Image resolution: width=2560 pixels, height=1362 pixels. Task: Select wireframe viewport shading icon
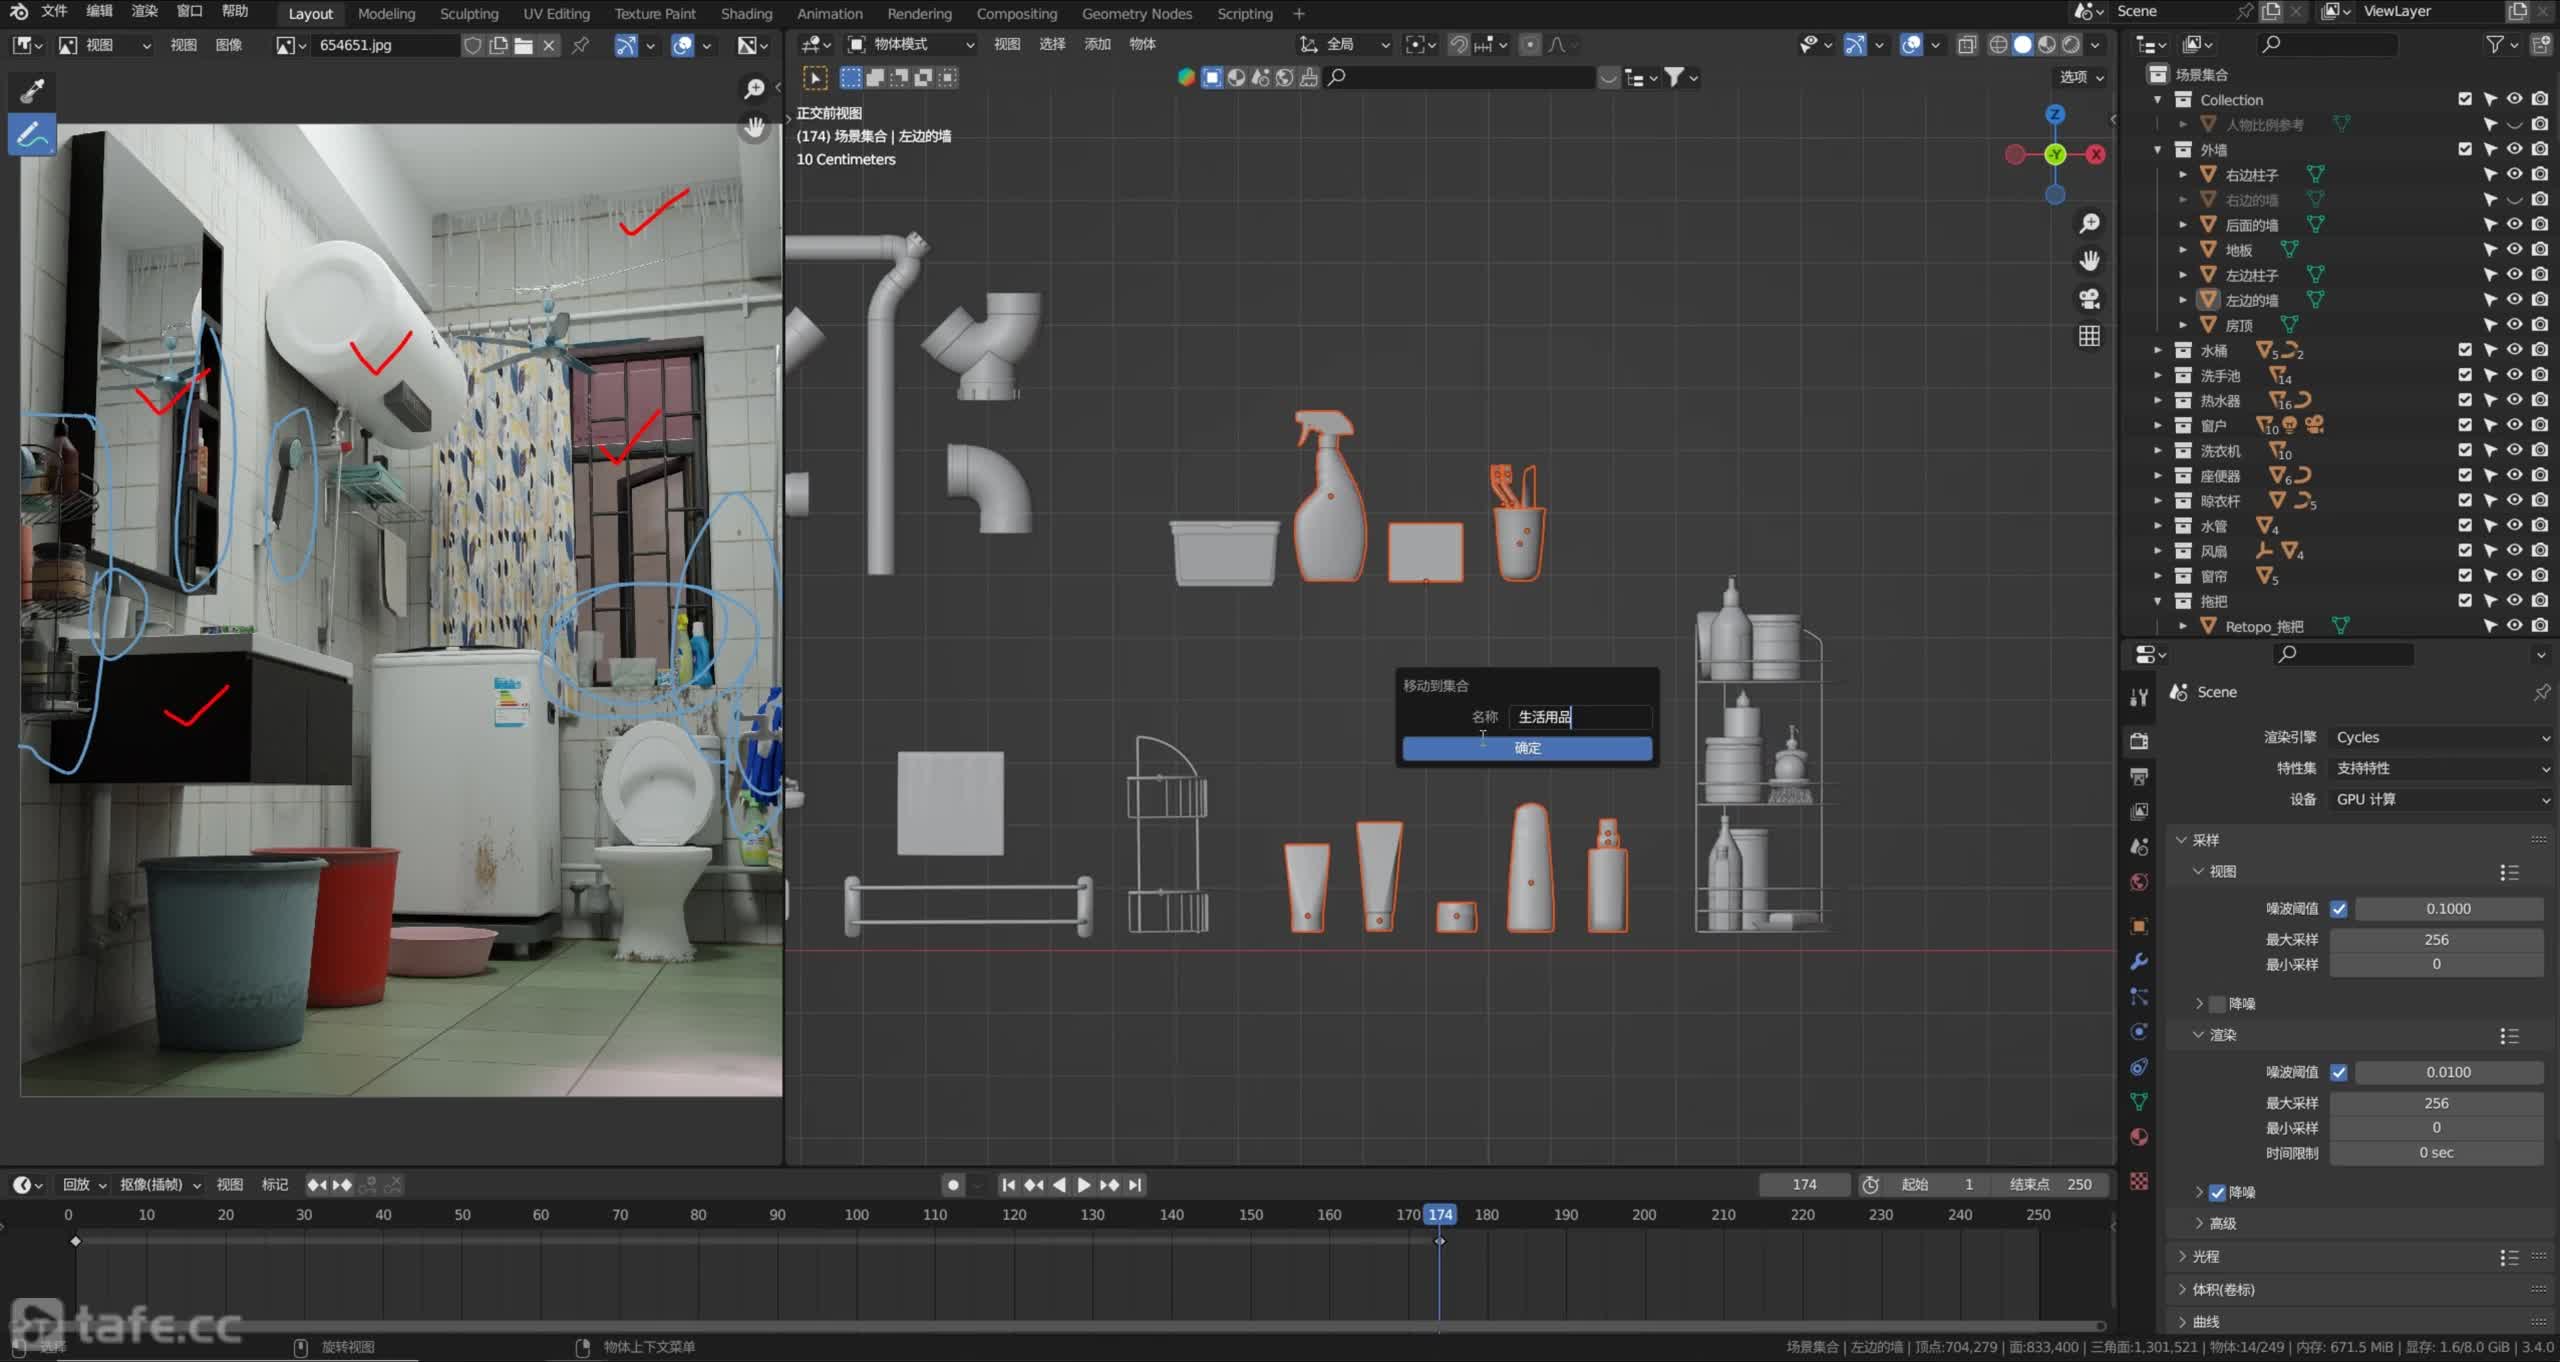point(1998,45)
